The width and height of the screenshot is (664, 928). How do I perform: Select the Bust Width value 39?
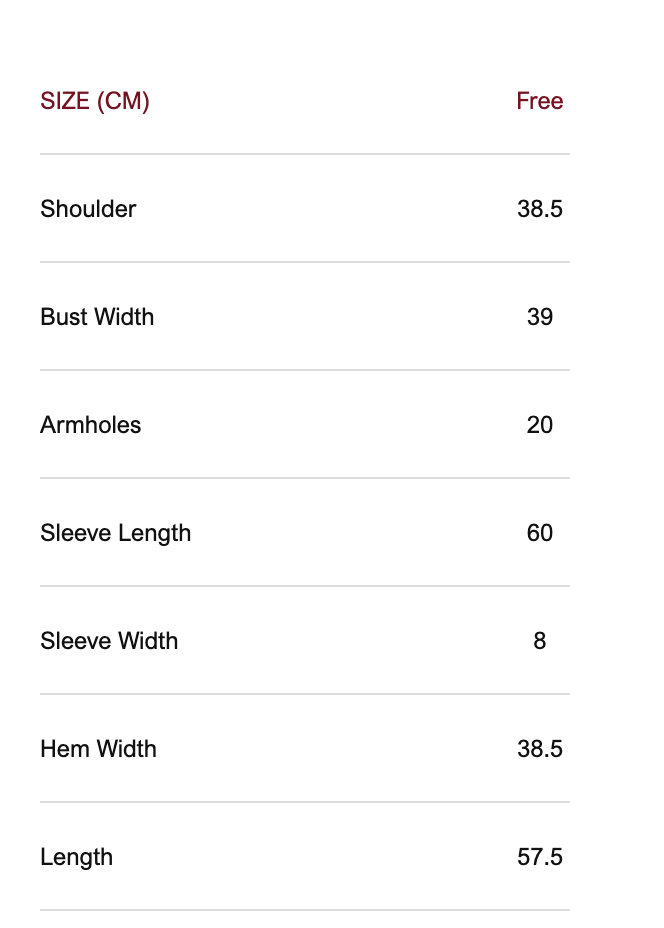coord(539,317)
